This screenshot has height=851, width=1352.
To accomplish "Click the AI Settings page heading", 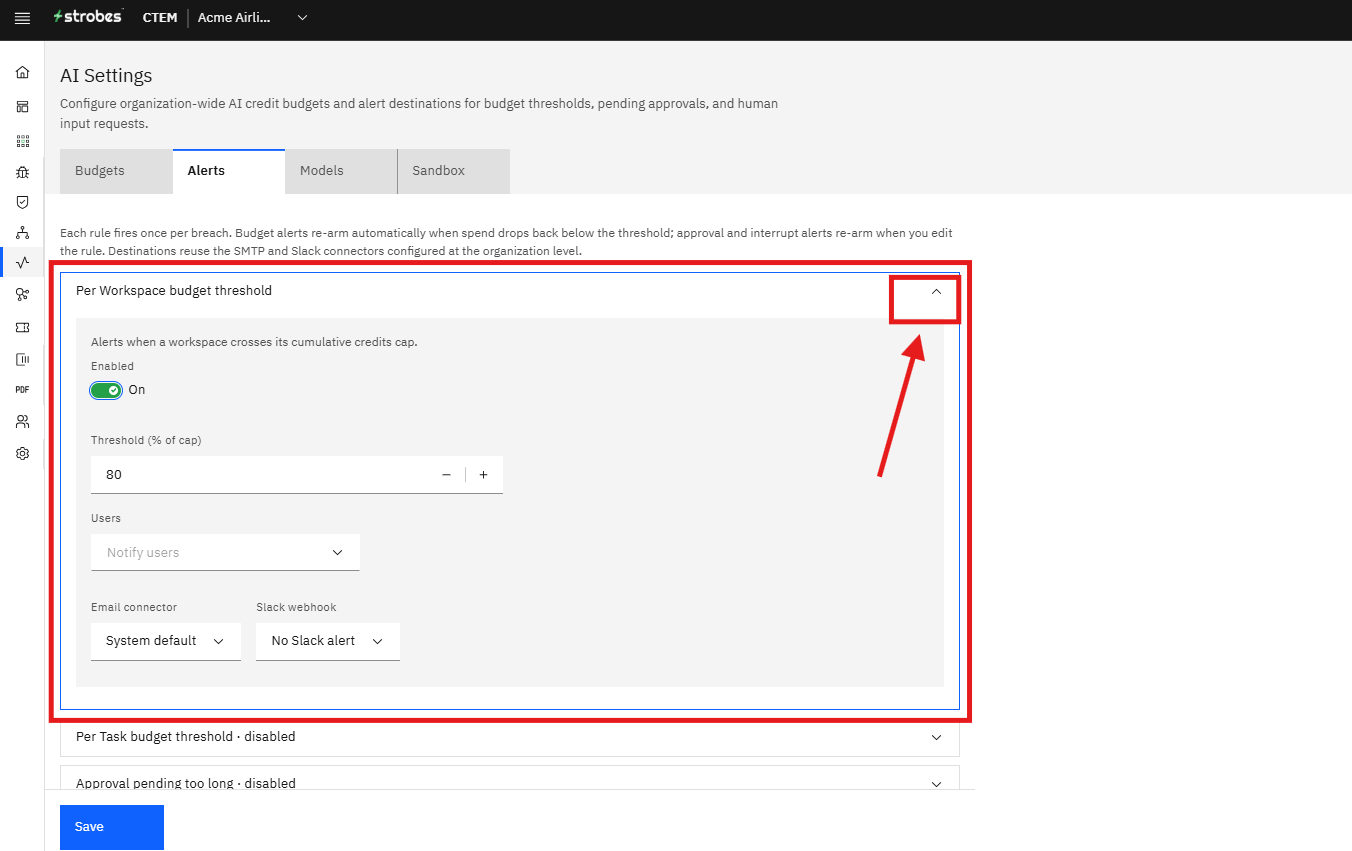I will [106, 76].
